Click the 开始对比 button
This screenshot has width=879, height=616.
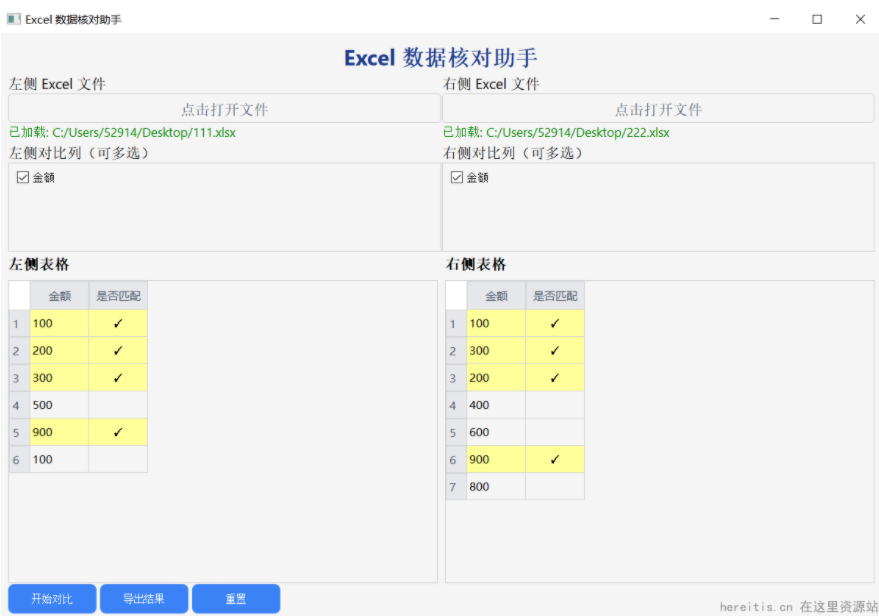pyautogui.click(x=52, y=599)
